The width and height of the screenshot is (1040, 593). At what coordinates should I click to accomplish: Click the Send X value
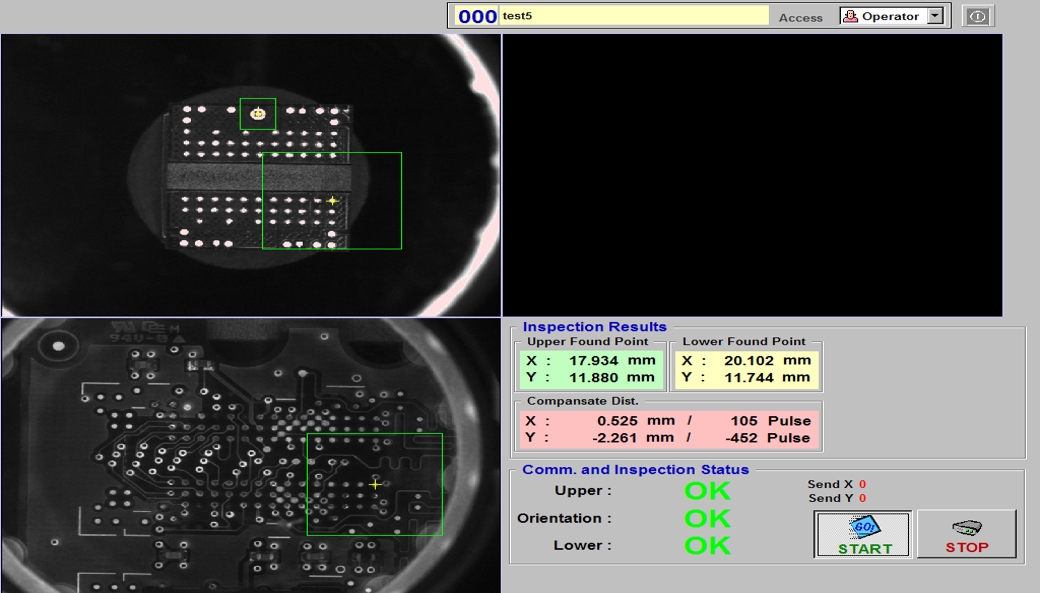[862, 484]
